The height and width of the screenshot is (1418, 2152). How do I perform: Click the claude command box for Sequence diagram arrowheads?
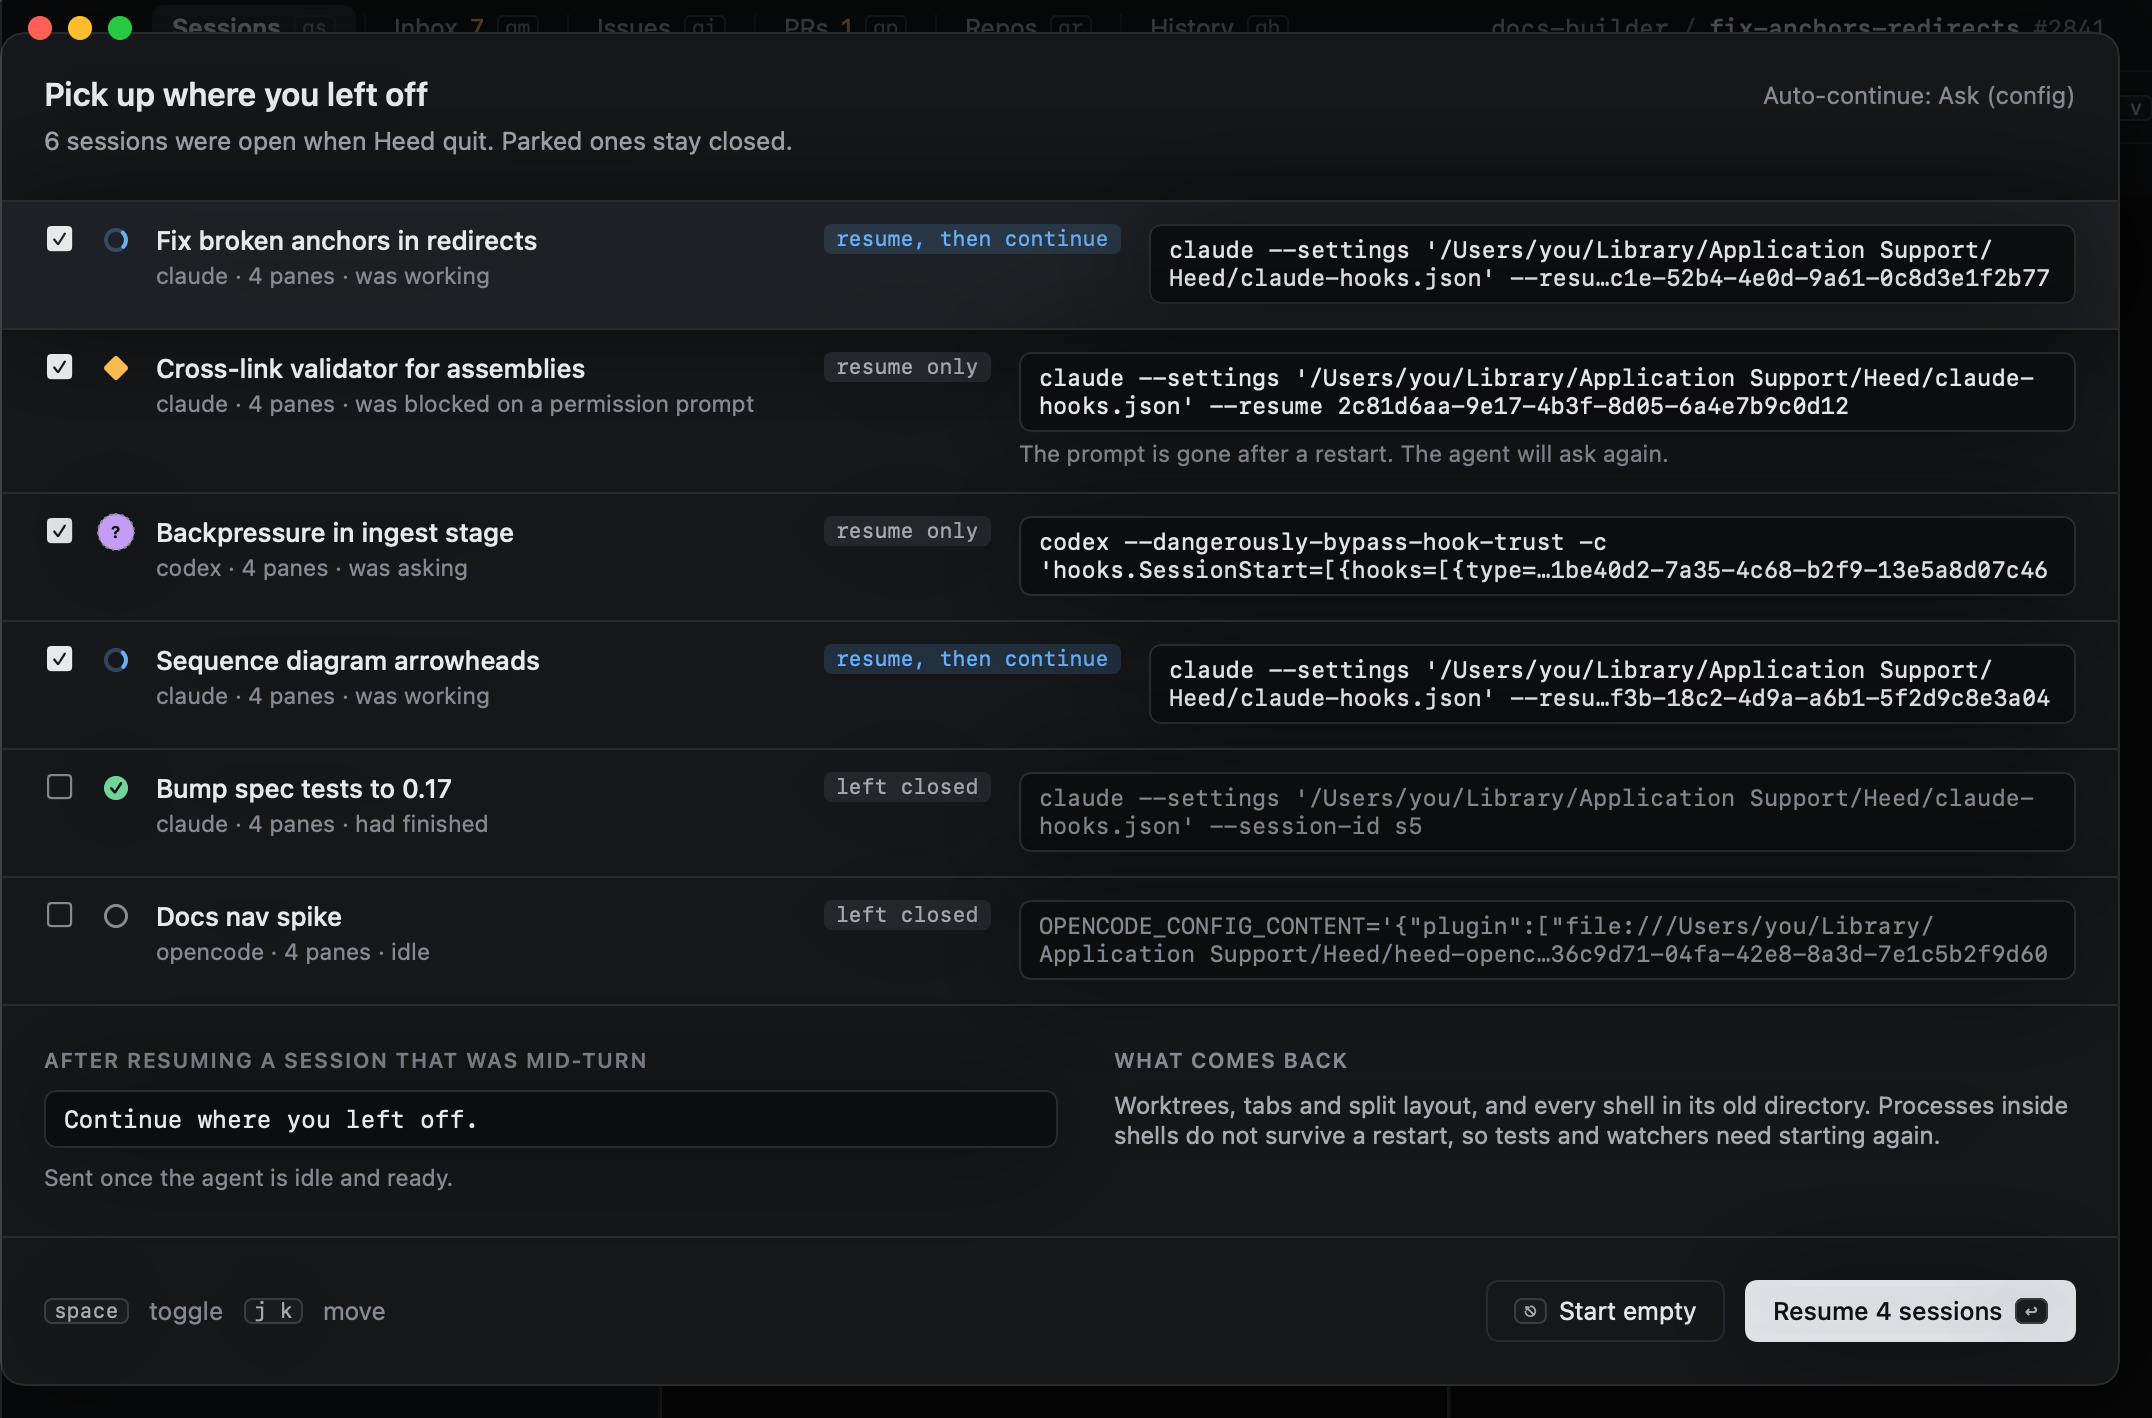[1612, 684]
